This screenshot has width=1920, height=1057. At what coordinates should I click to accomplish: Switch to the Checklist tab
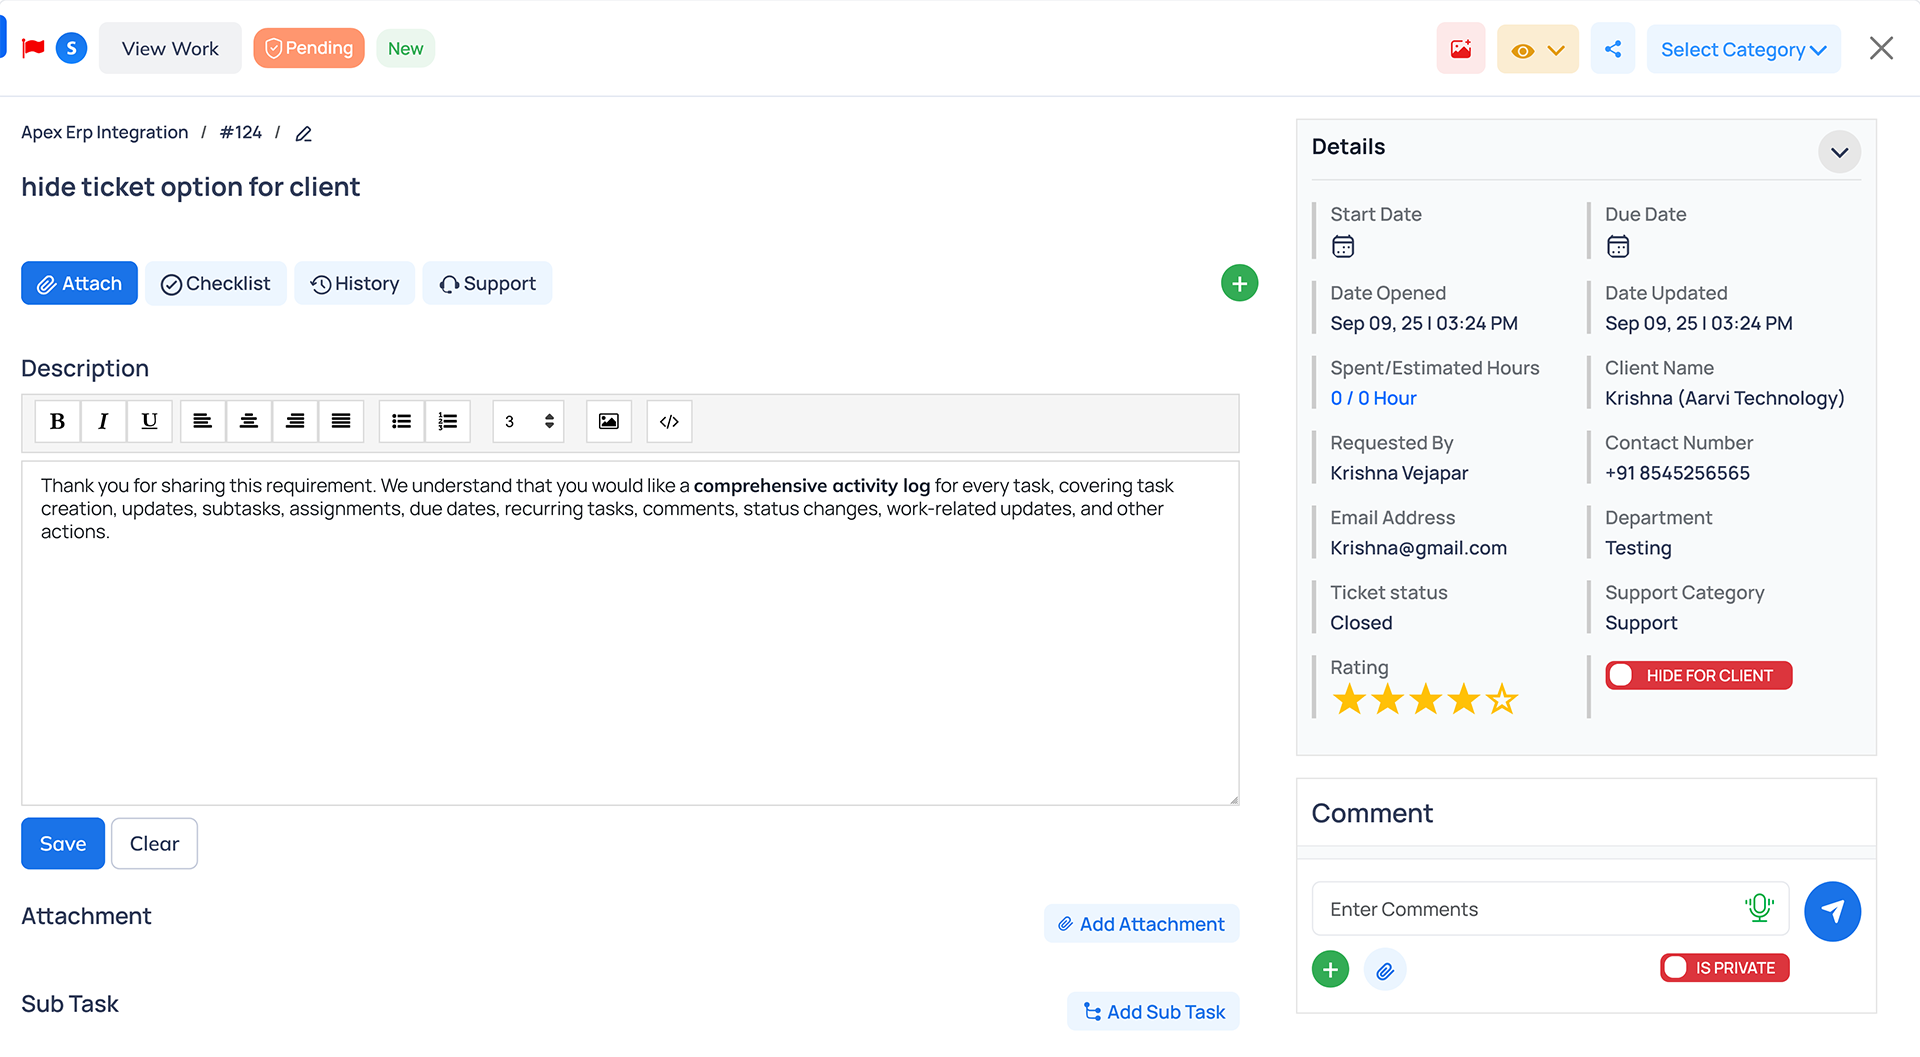[x=216, y=284]
